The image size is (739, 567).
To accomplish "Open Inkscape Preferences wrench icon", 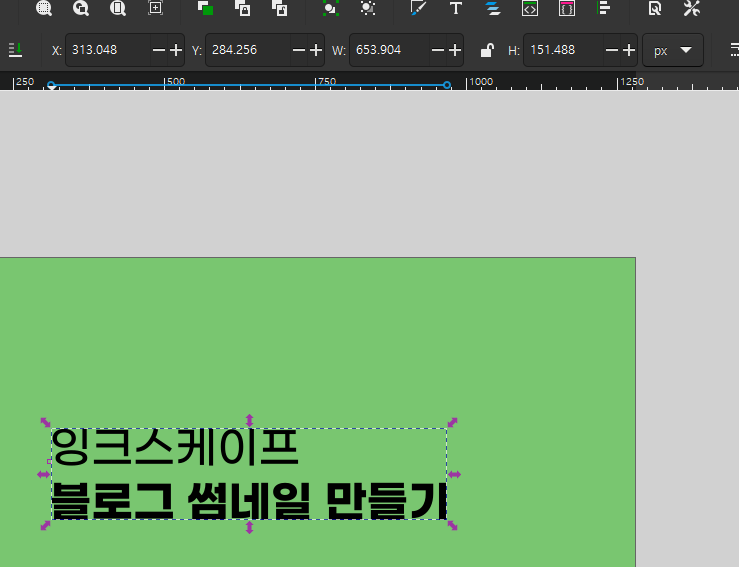I will coord(691,8).
